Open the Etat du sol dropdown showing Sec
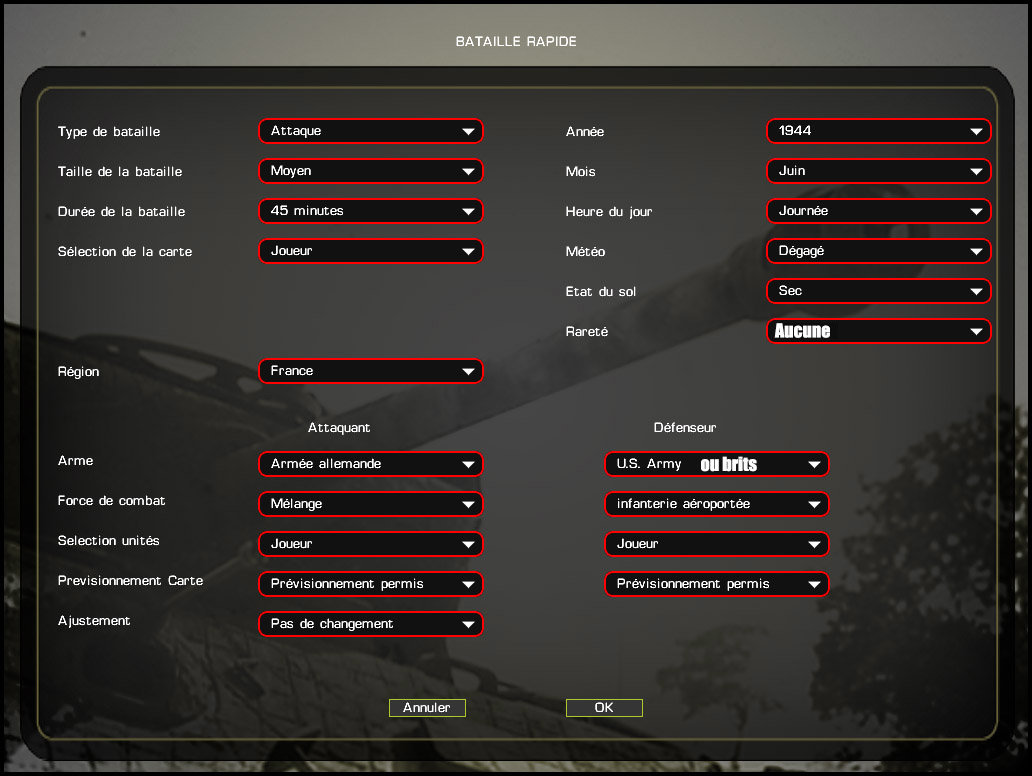1032x776 pixels. tap(879, 291)
